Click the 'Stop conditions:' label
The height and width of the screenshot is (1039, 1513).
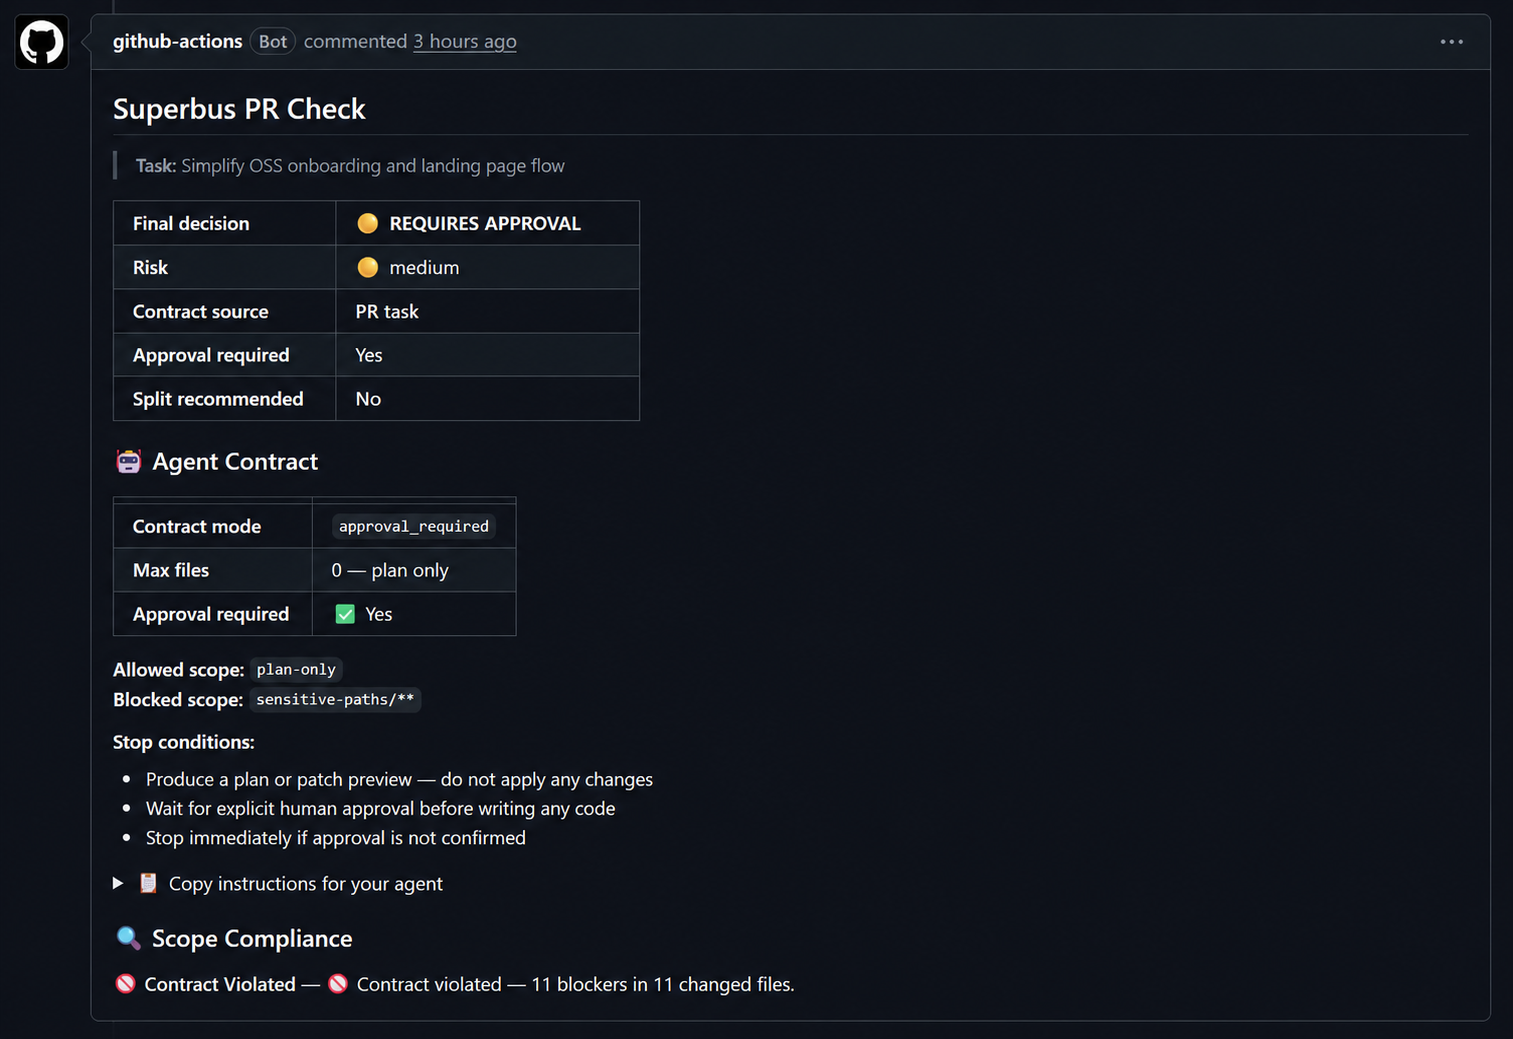point(184,742)
